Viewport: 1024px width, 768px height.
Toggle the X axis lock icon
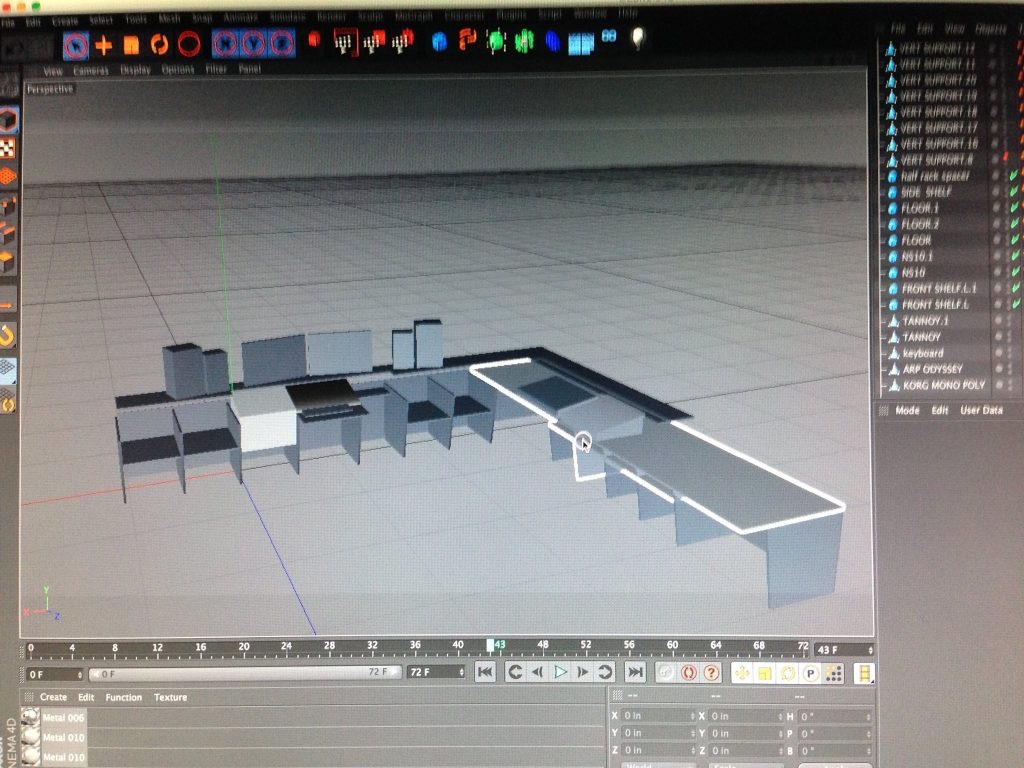225,44
